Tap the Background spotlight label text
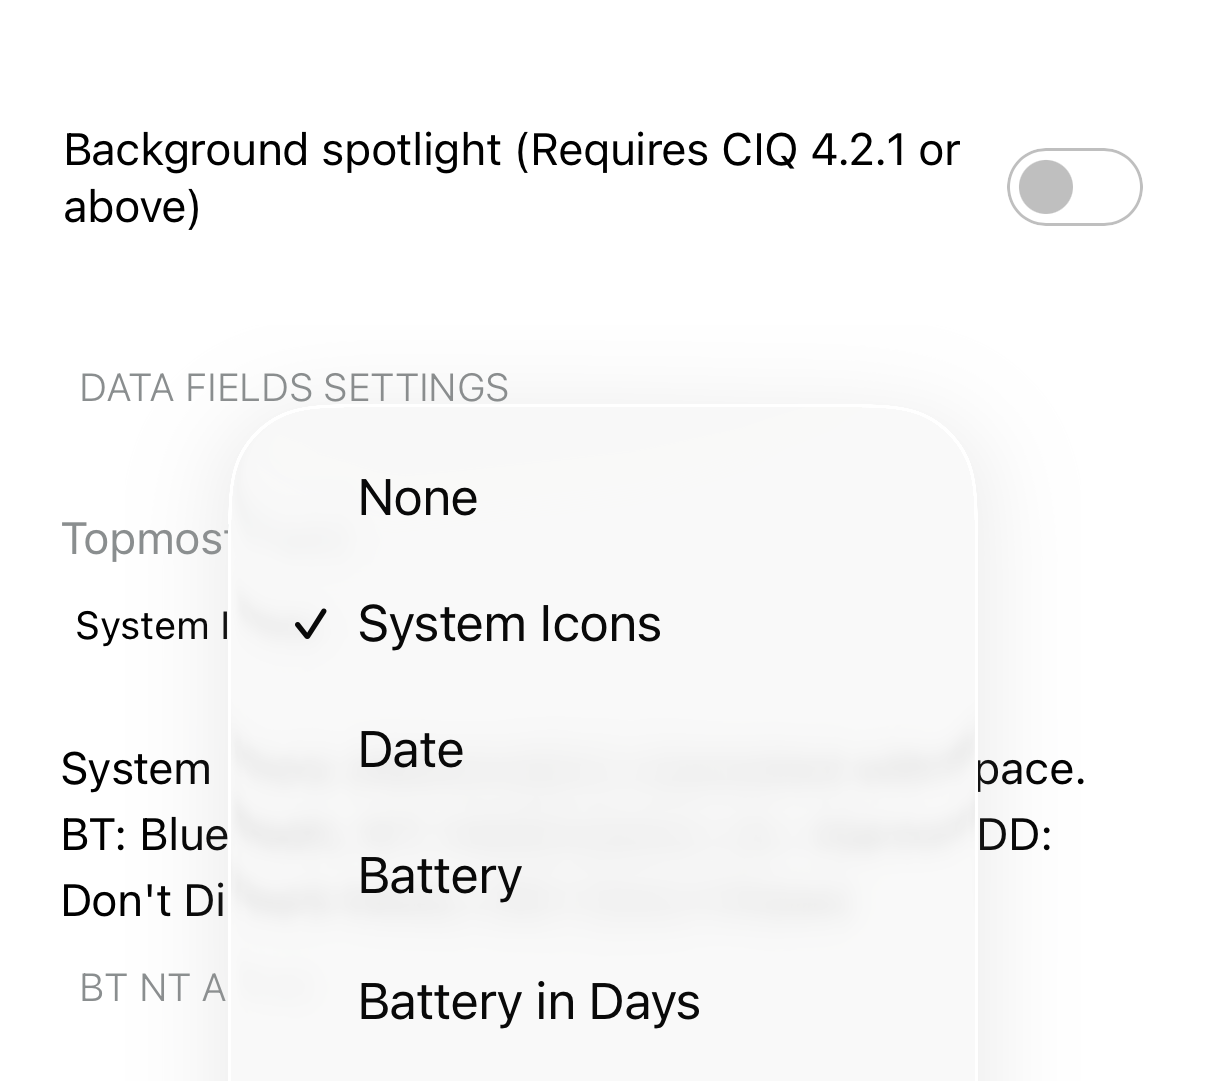1206x1081 pixels. click(x=511, y=179)
